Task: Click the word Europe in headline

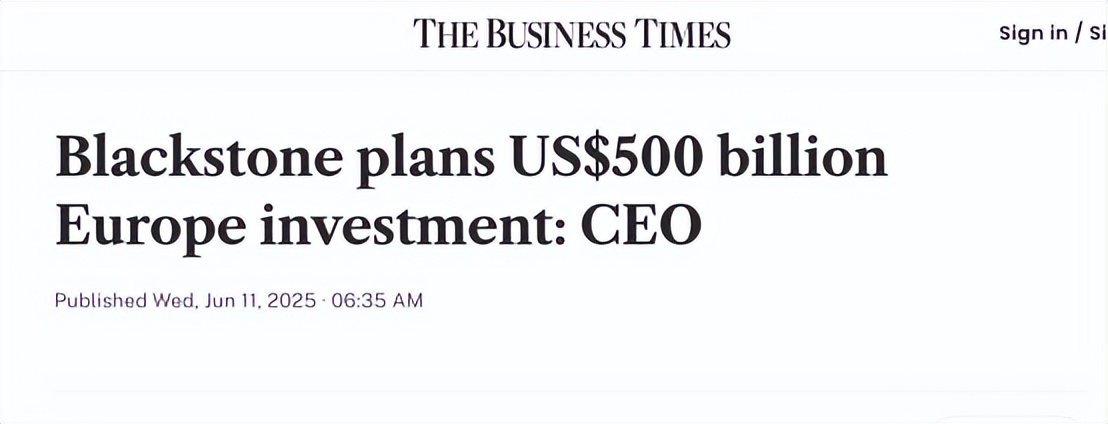Action: point(150,226)
